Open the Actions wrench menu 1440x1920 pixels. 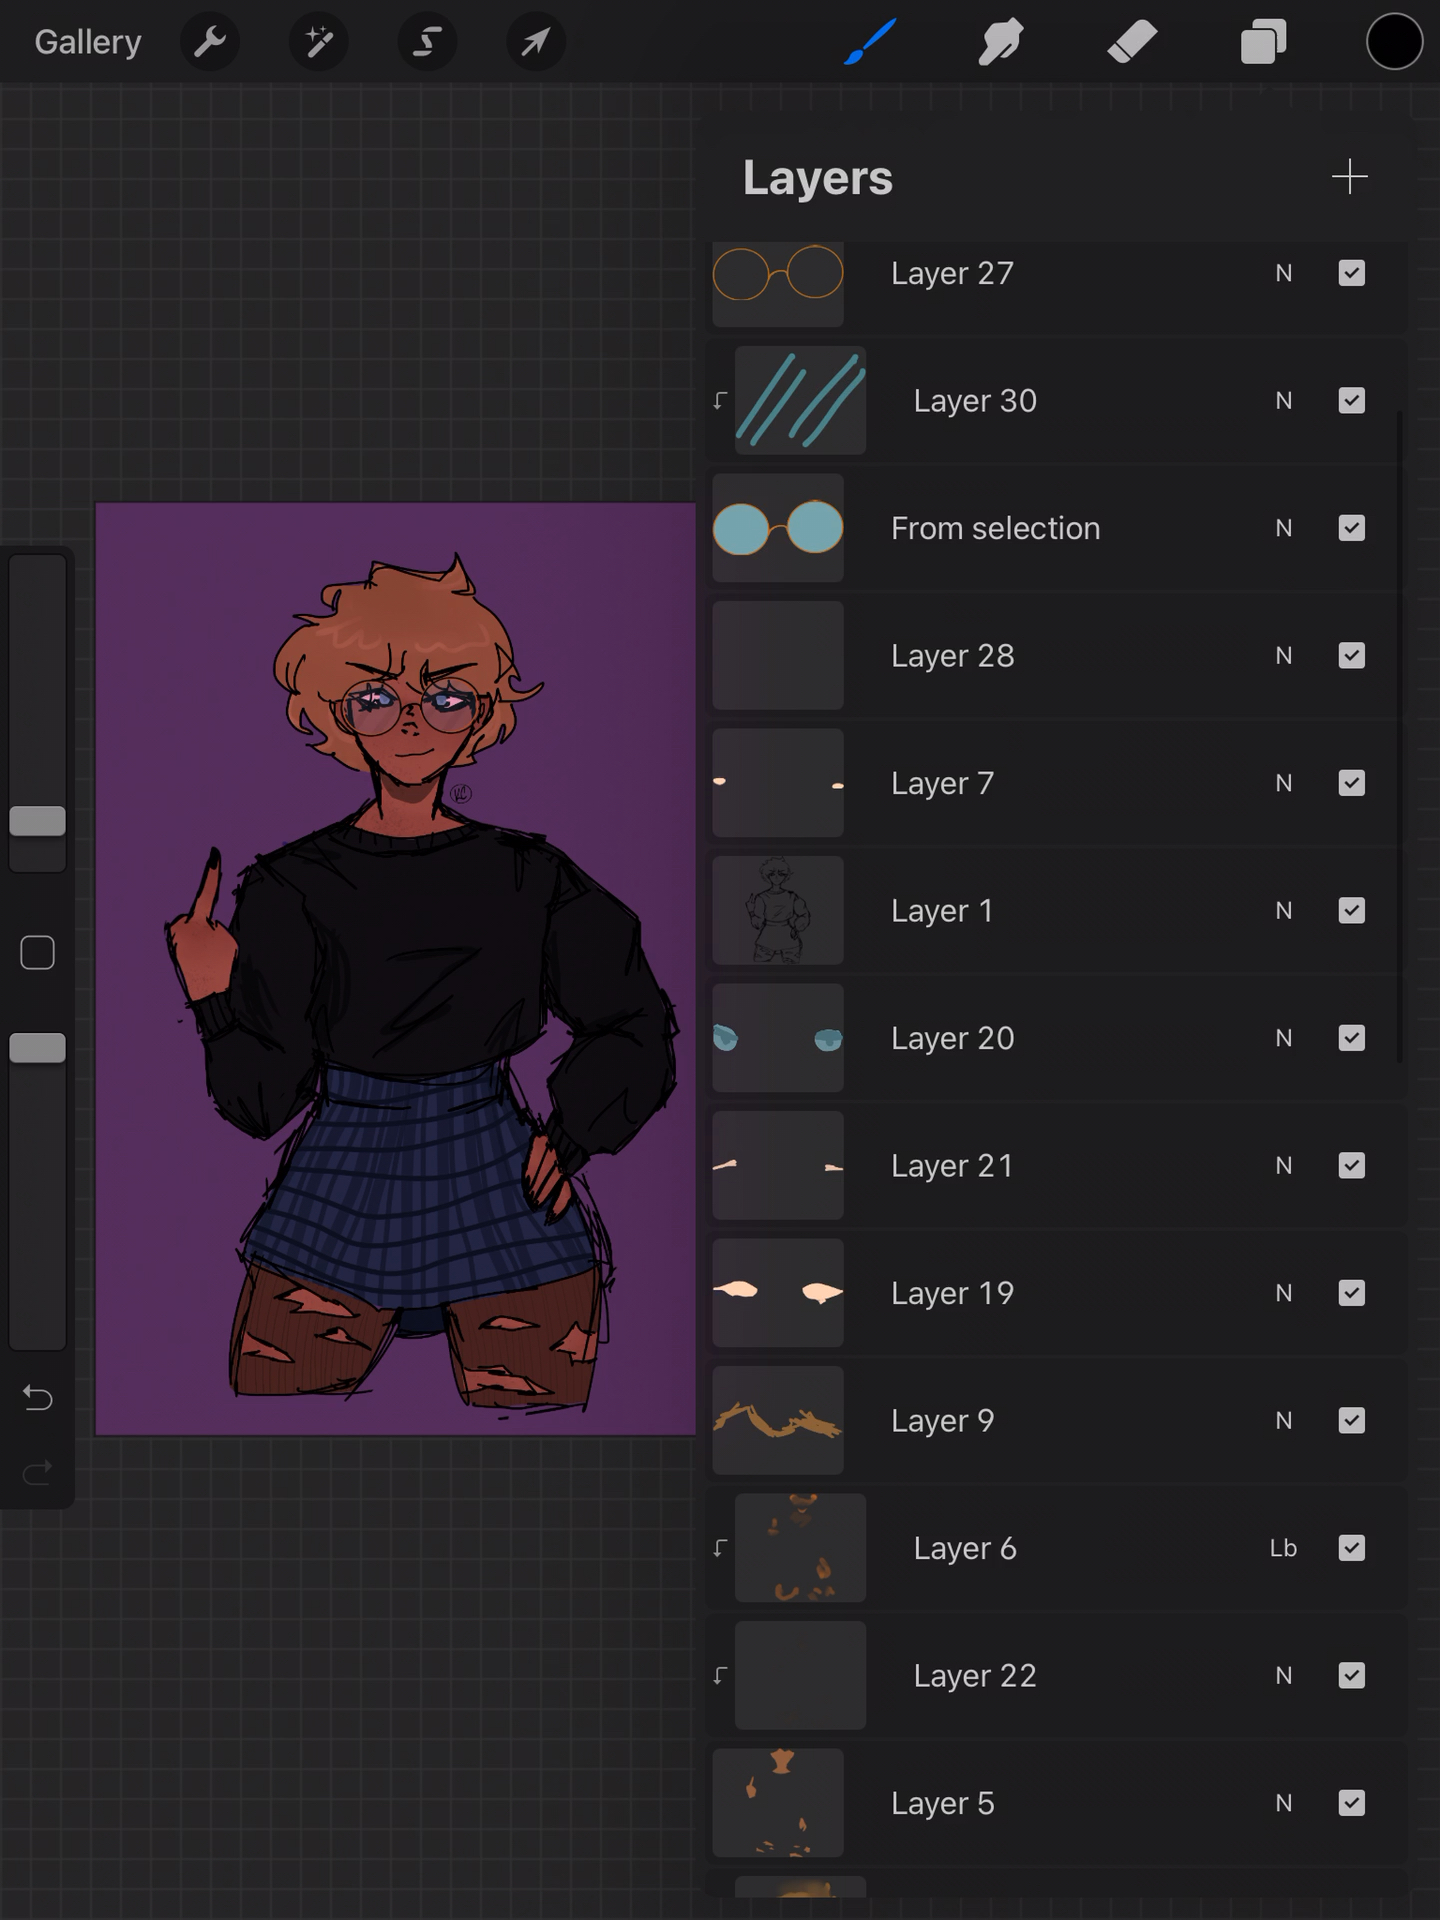click(210, 42)
